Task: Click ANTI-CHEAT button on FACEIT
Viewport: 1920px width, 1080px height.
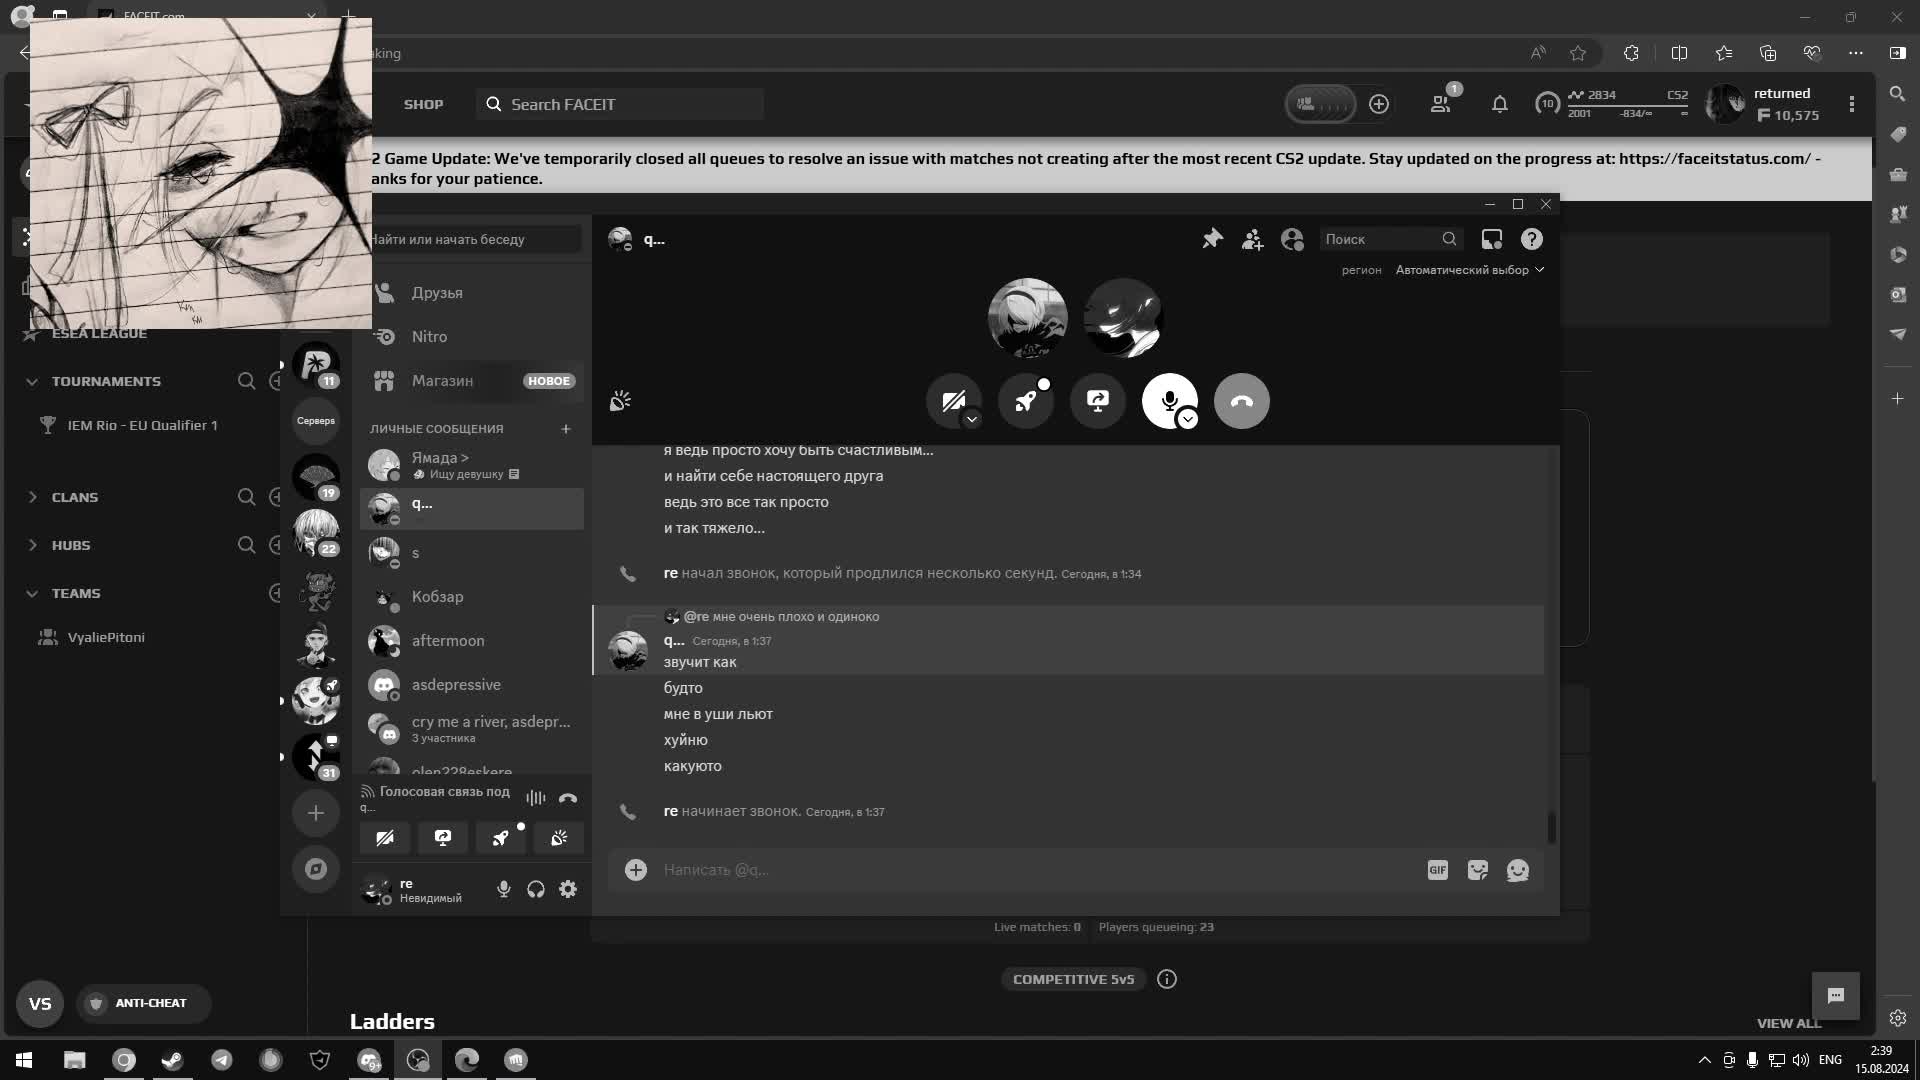Action: (143, 1003)
